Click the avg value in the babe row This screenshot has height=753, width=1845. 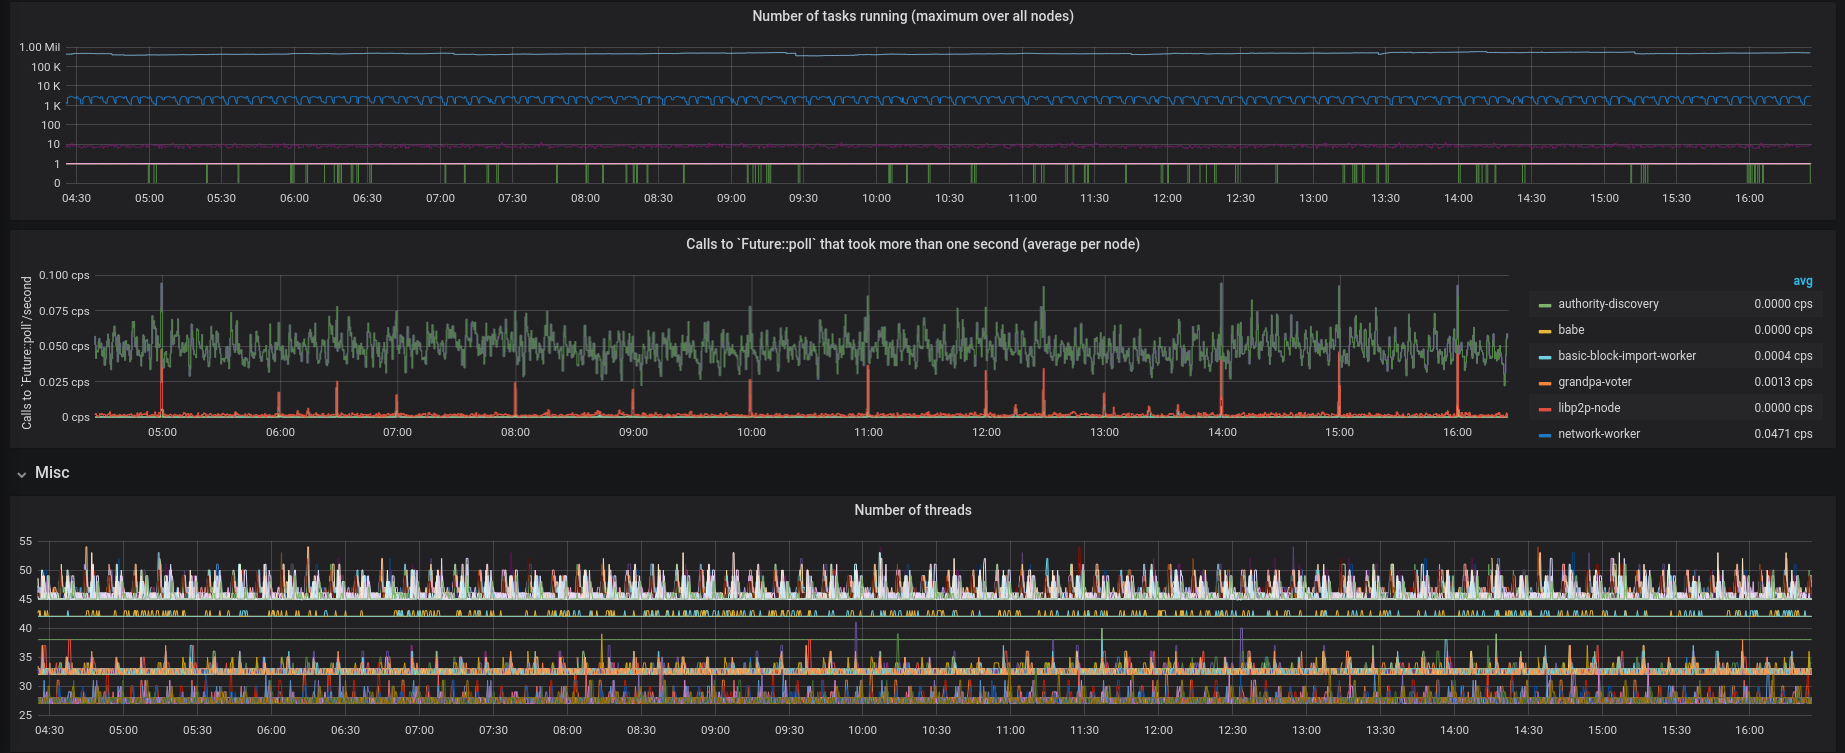(x=1783, y=330)
